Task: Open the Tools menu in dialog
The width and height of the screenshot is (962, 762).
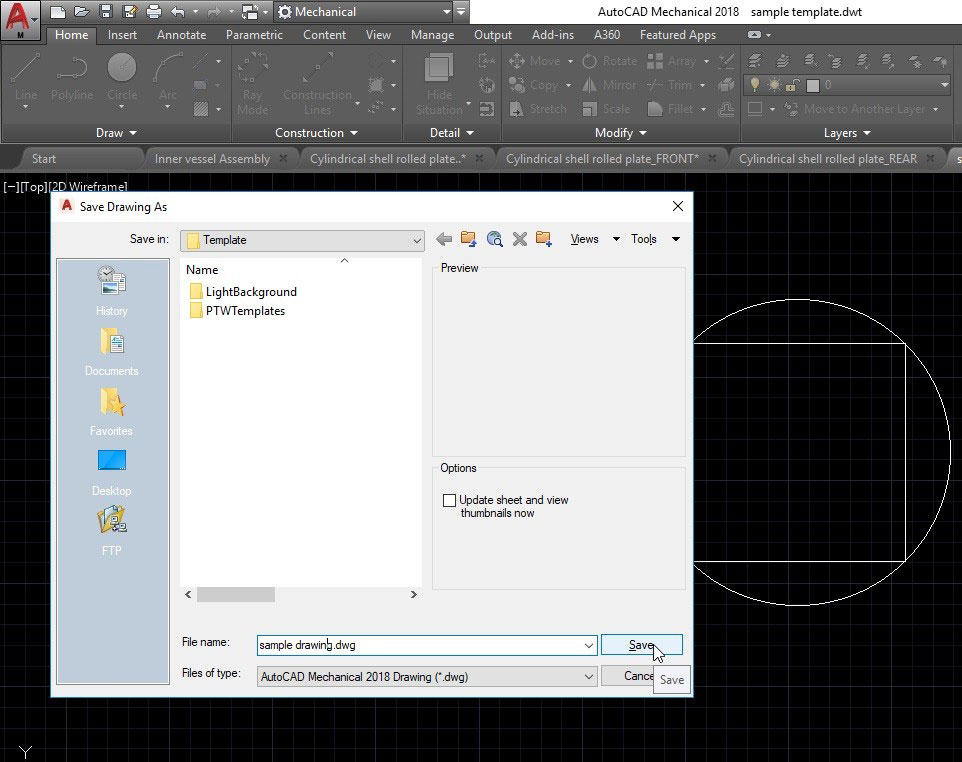Action: 654,239
